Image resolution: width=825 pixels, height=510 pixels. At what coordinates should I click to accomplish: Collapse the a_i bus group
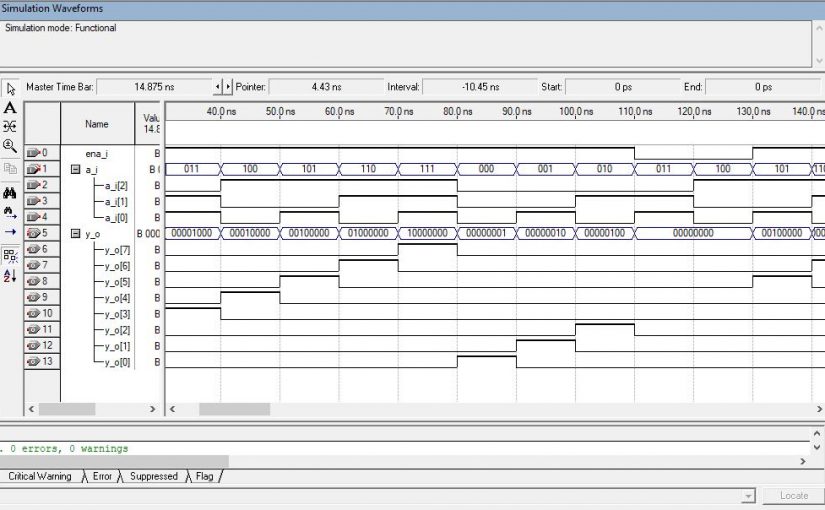(75, 169)
